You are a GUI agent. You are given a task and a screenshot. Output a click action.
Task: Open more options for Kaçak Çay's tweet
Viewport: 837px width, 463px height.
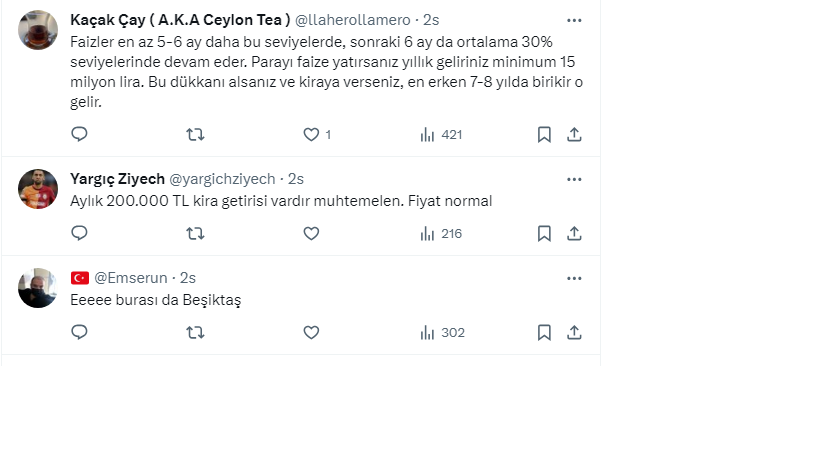click(574, 20)
